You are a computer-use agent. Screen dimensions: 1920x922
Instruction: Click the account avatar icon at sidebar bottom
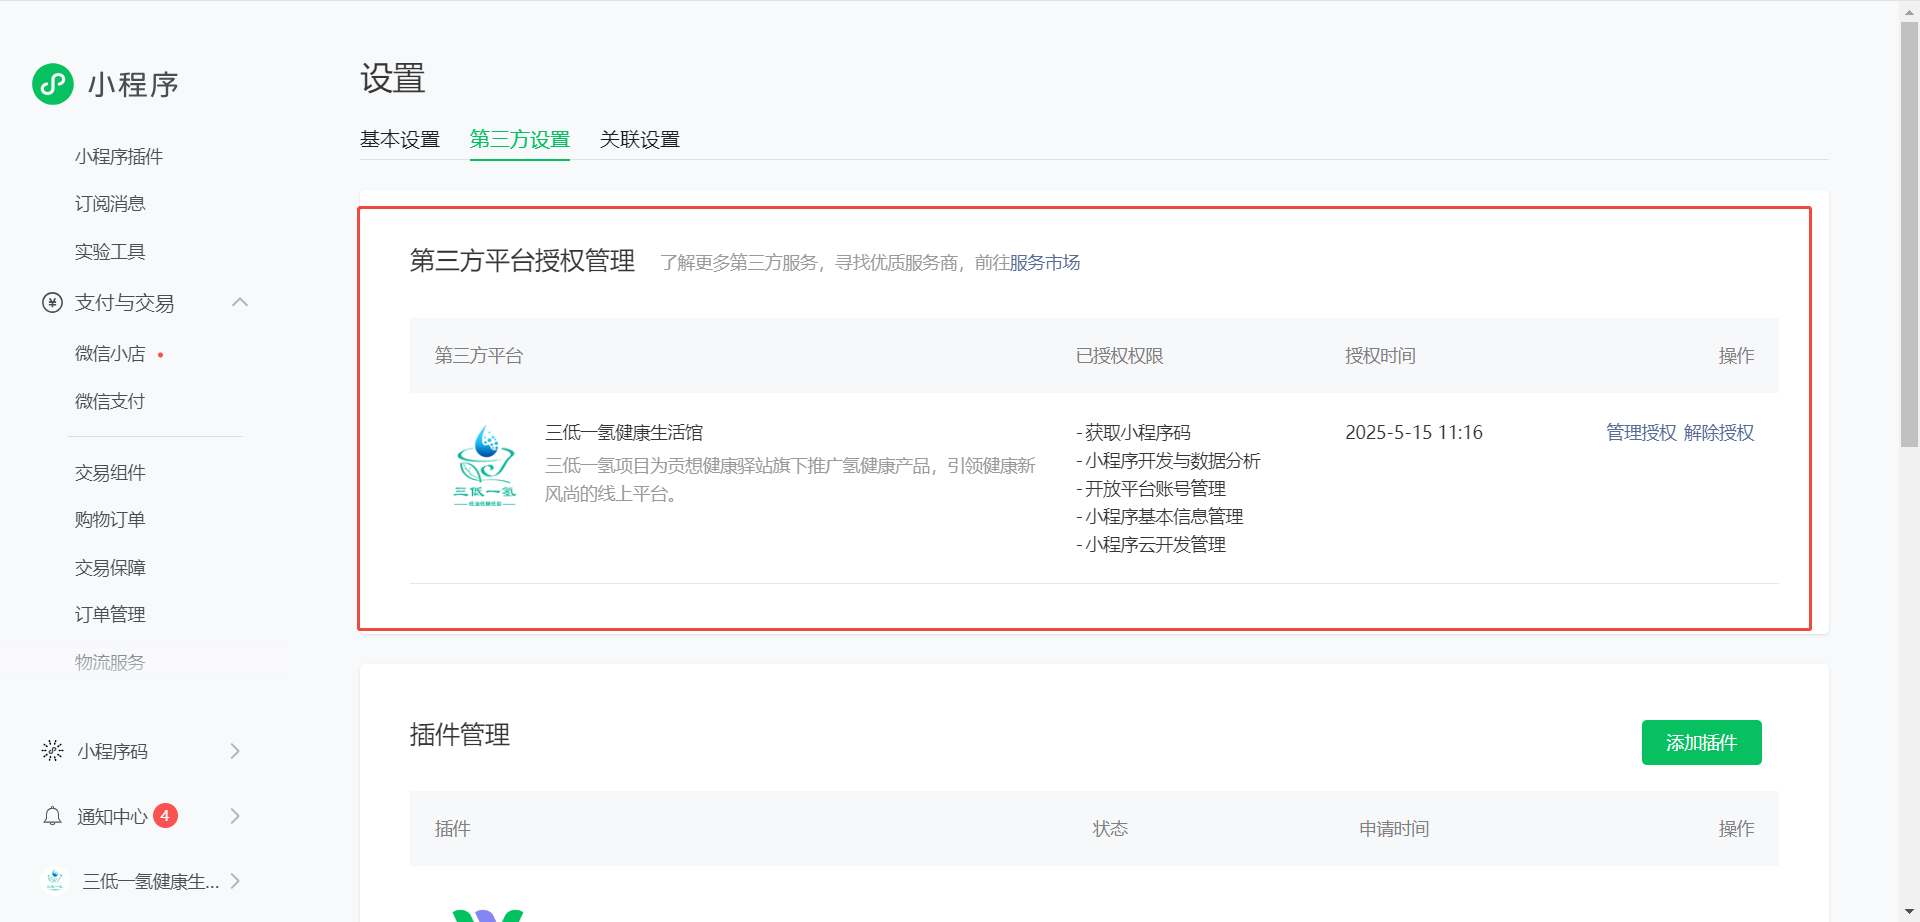(54, 880)
